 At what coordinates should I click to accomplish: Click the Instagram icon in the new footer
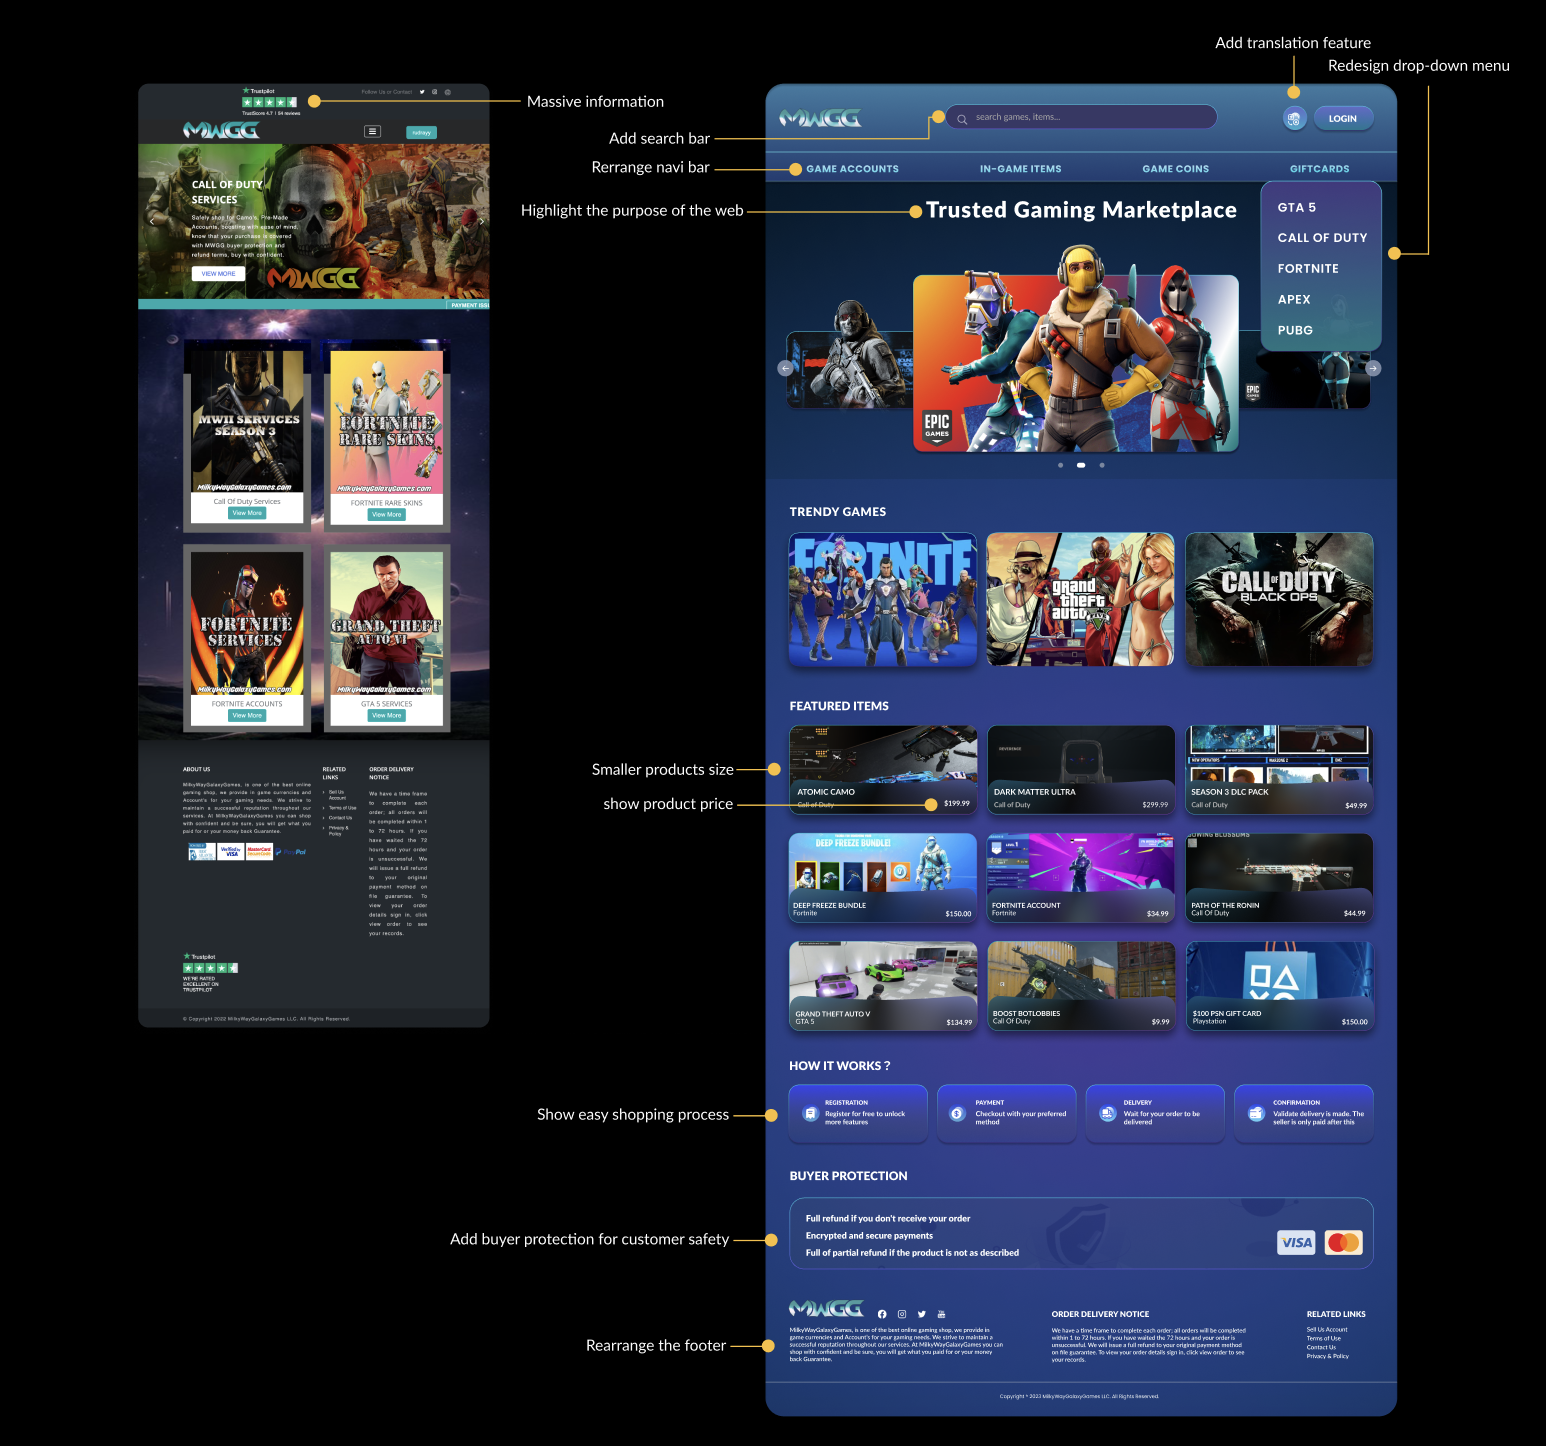pos(902,1314)
